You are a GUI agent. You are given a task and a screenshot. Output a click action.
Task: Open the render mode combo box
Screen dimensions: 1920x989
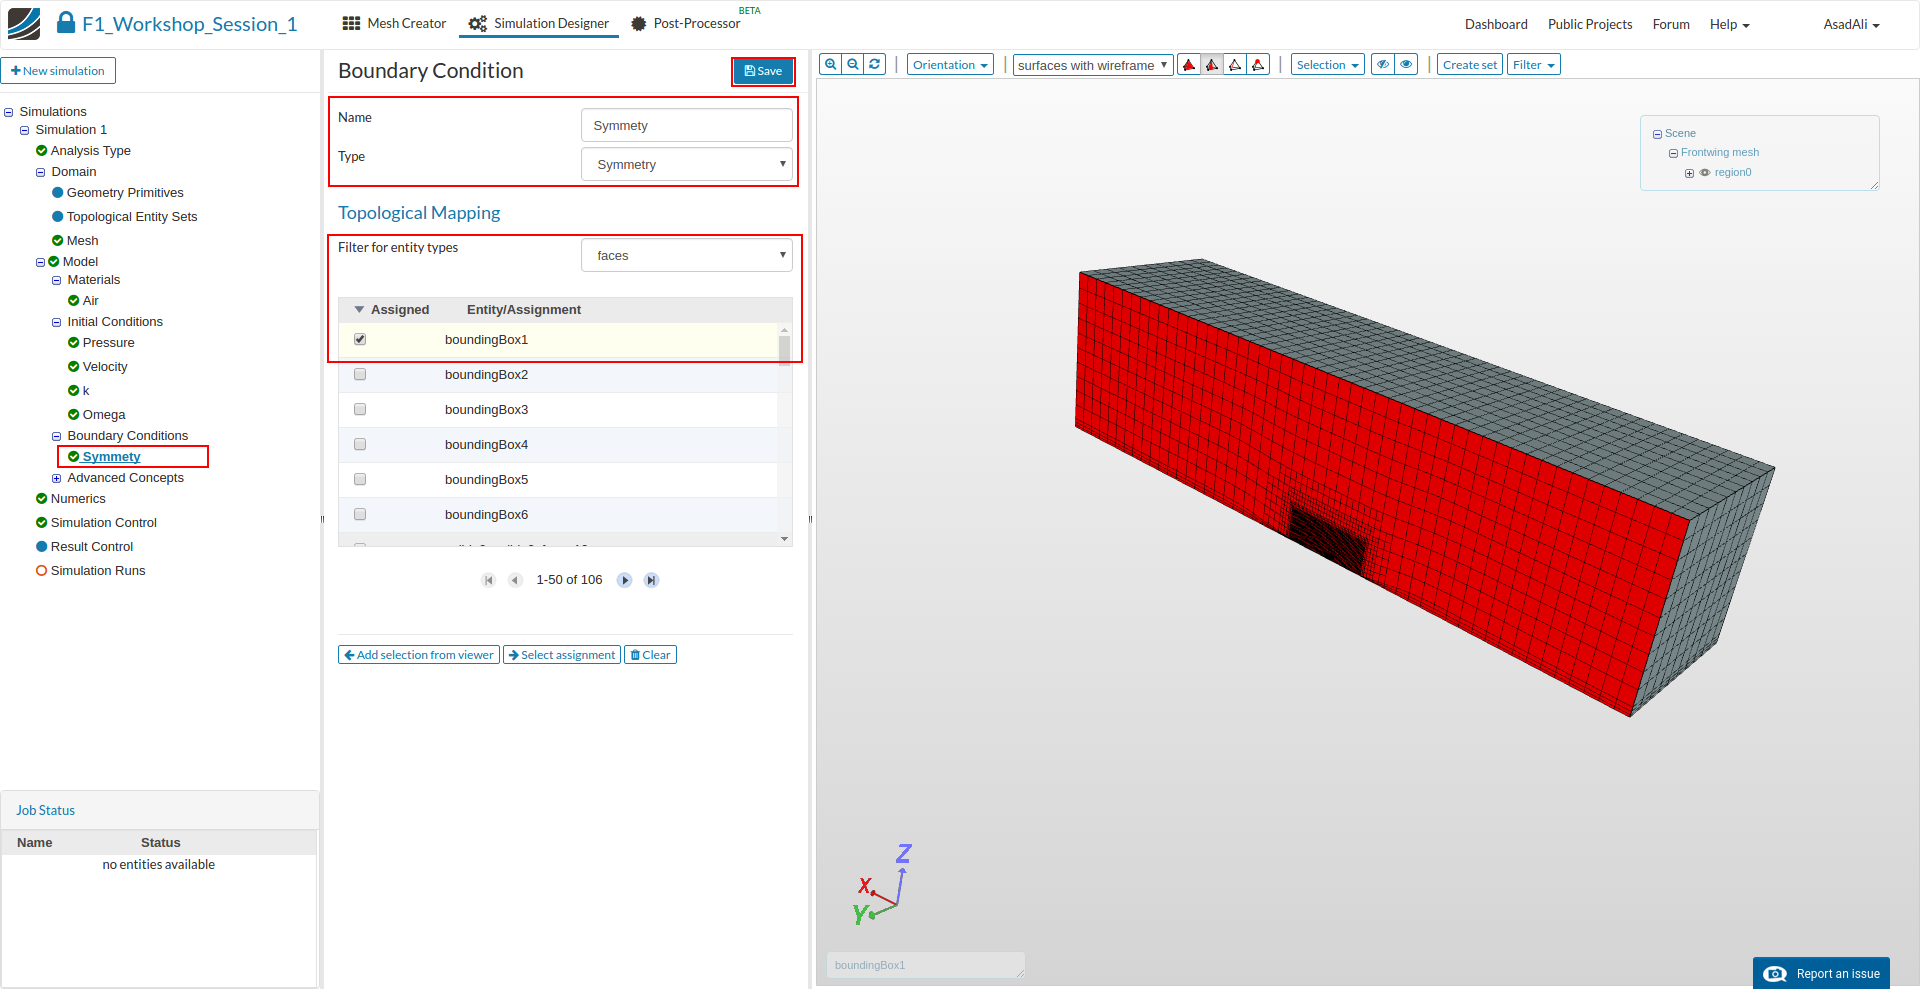(1093, 65)
